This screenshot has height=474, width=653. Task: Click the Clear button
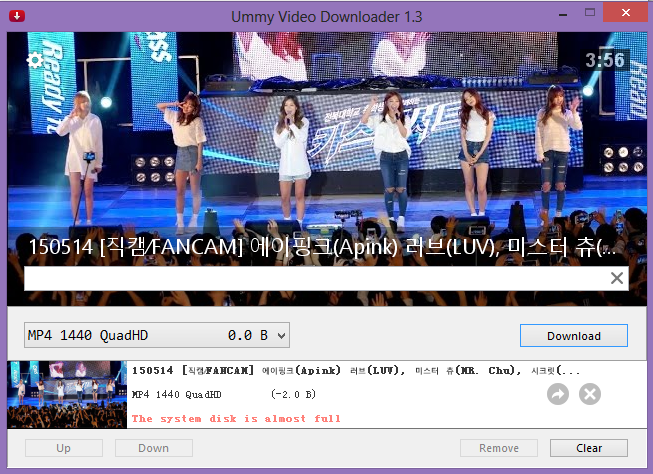pos(589,448)
